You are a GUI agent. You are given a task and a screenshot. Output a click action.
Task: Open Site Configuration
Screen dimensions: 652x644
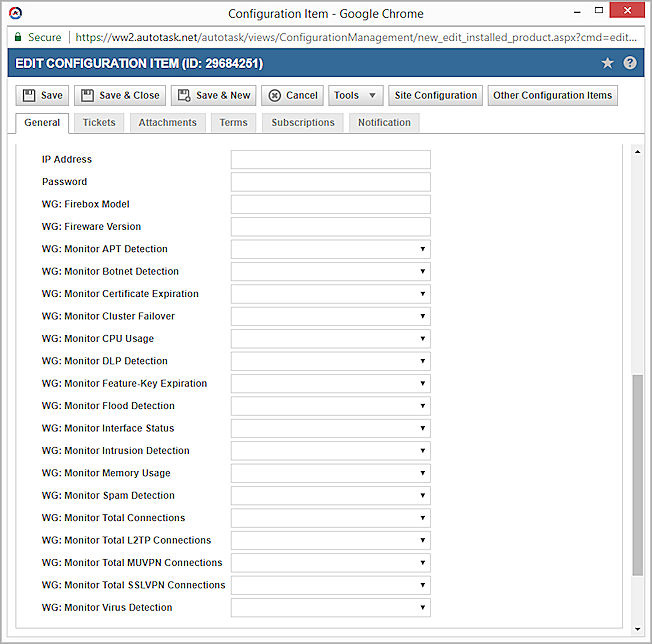click(435, 96)
